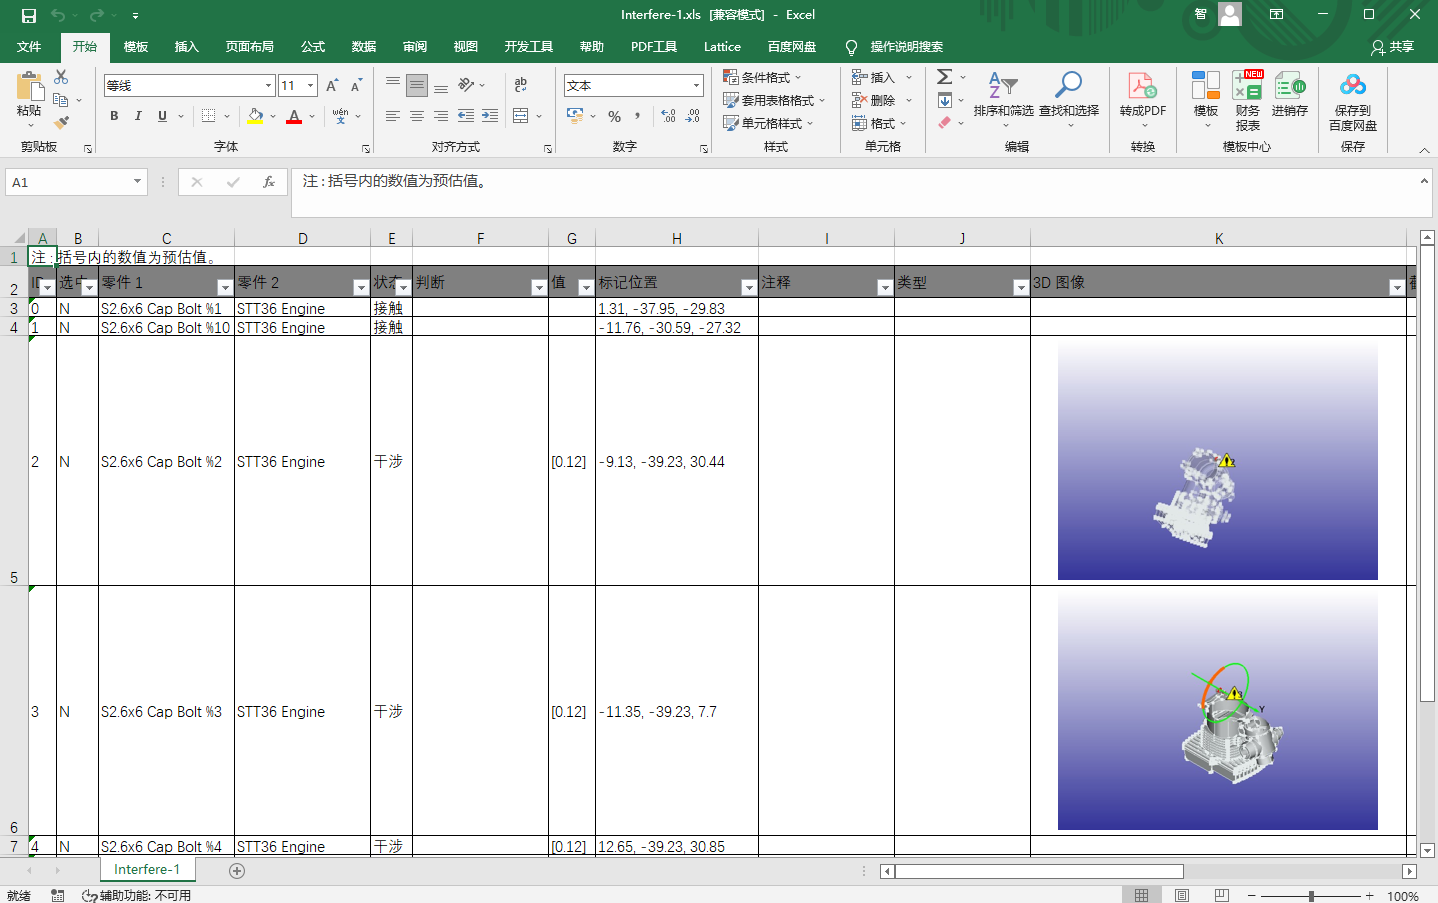Click the 排序和筛选 sort and filter icon
The height and width of the screenshot is (903, 1438).
[1003, 86]
